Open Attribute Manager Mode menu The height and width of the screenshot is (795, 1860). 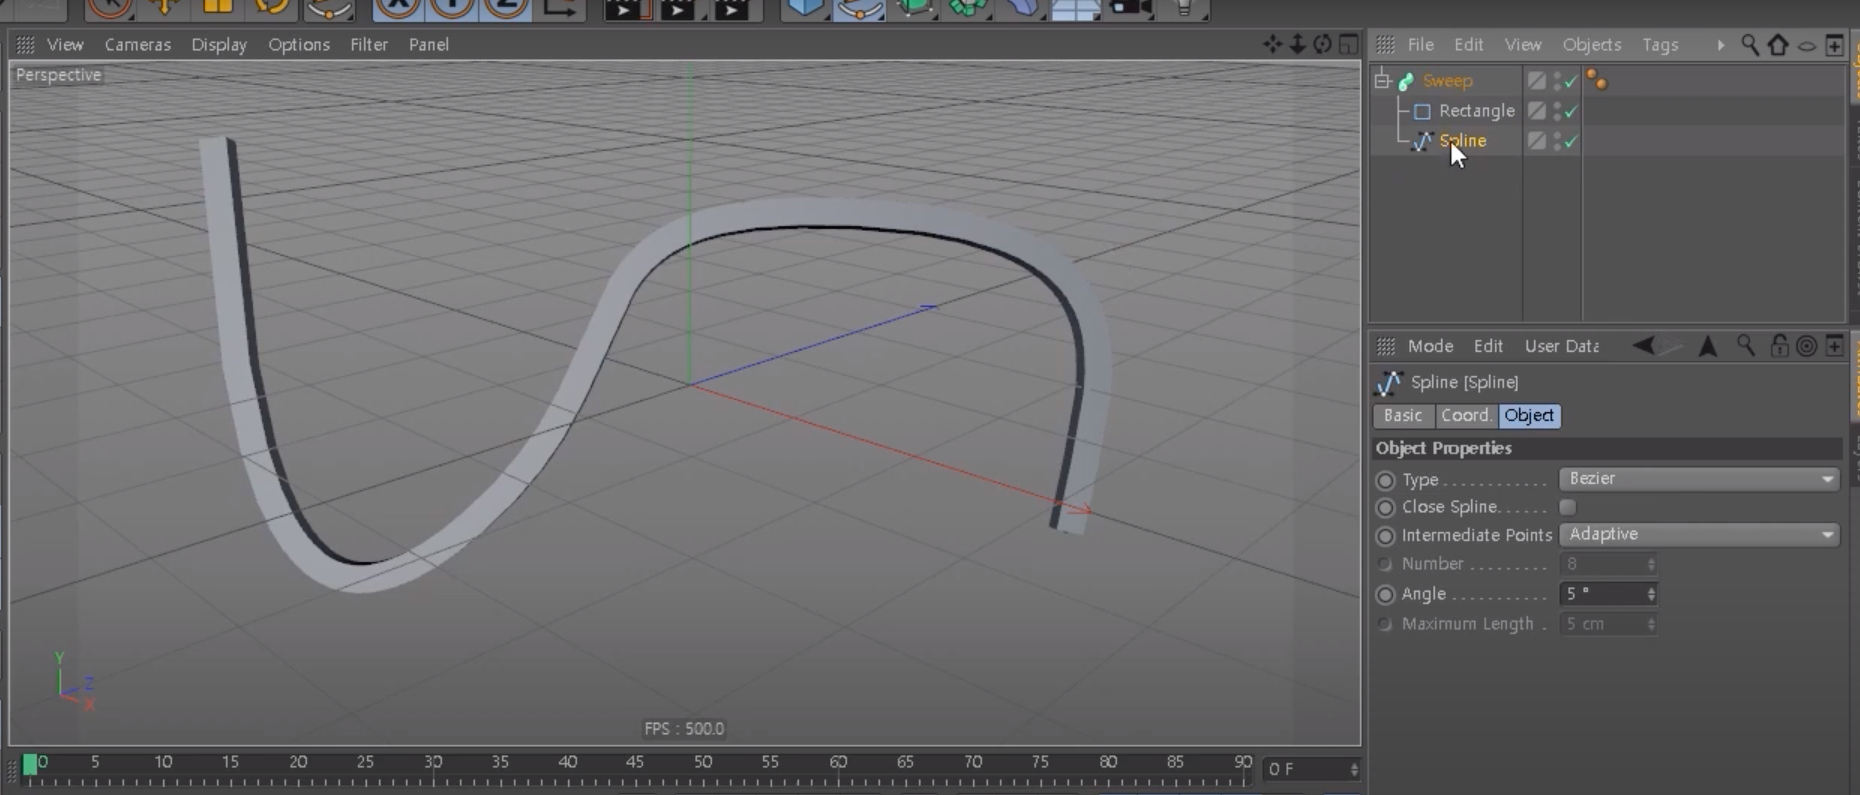point(1430,345)
